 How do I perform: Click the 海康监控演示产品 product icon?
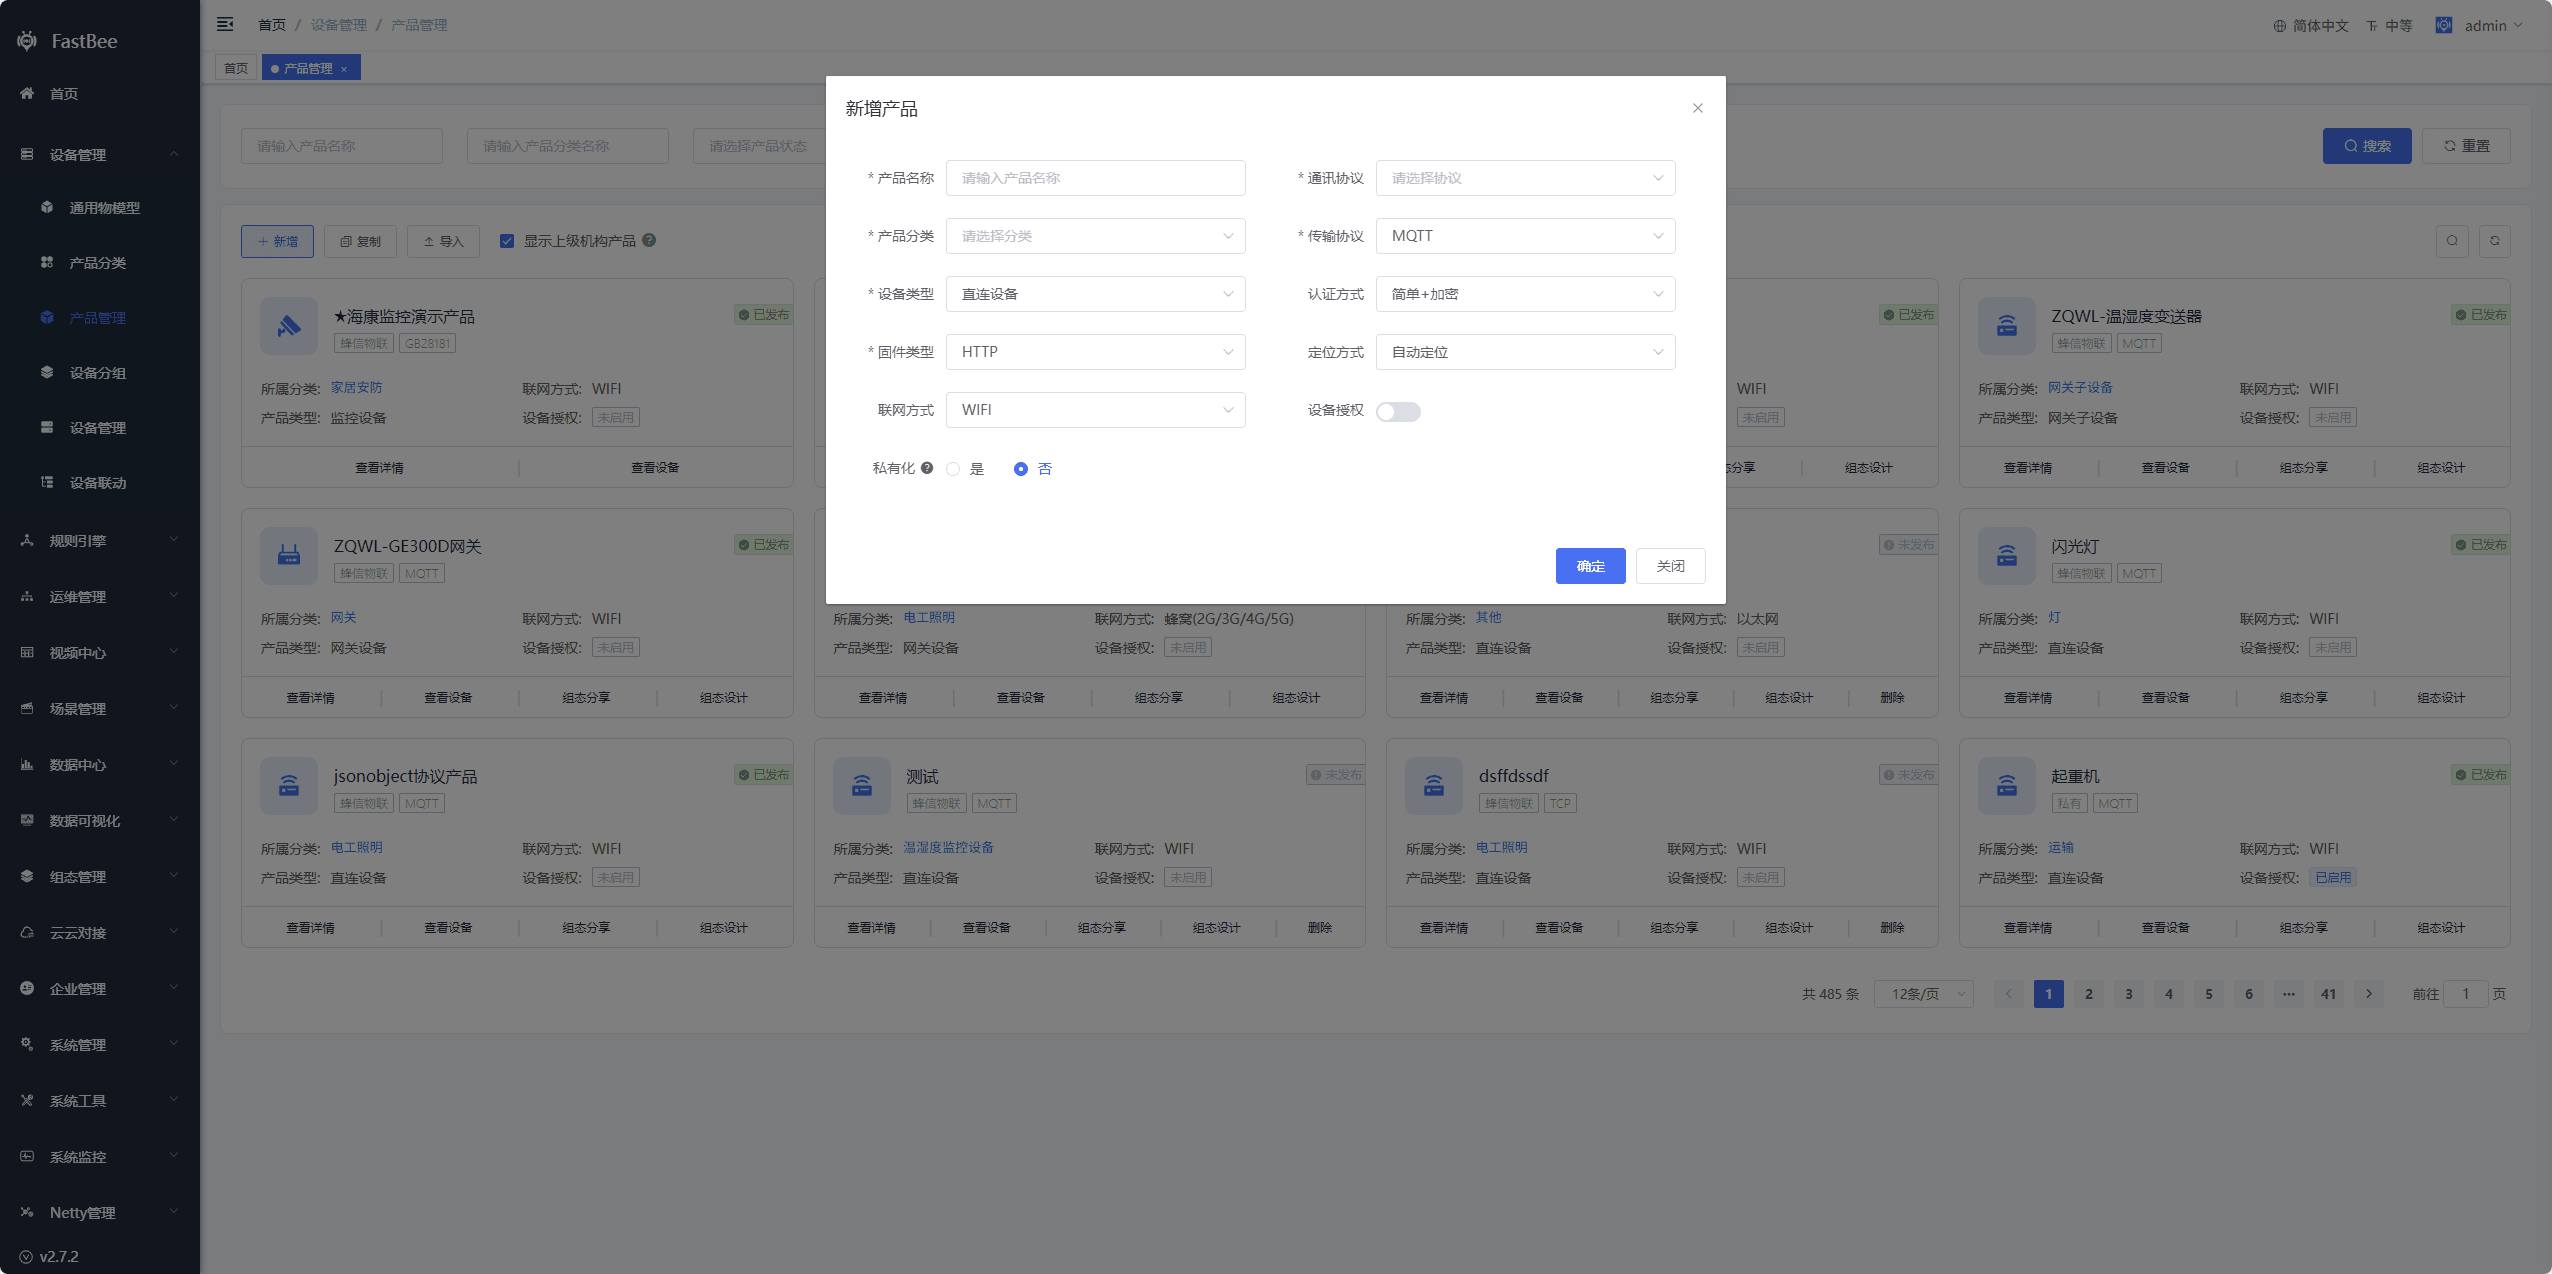point(289,326)
